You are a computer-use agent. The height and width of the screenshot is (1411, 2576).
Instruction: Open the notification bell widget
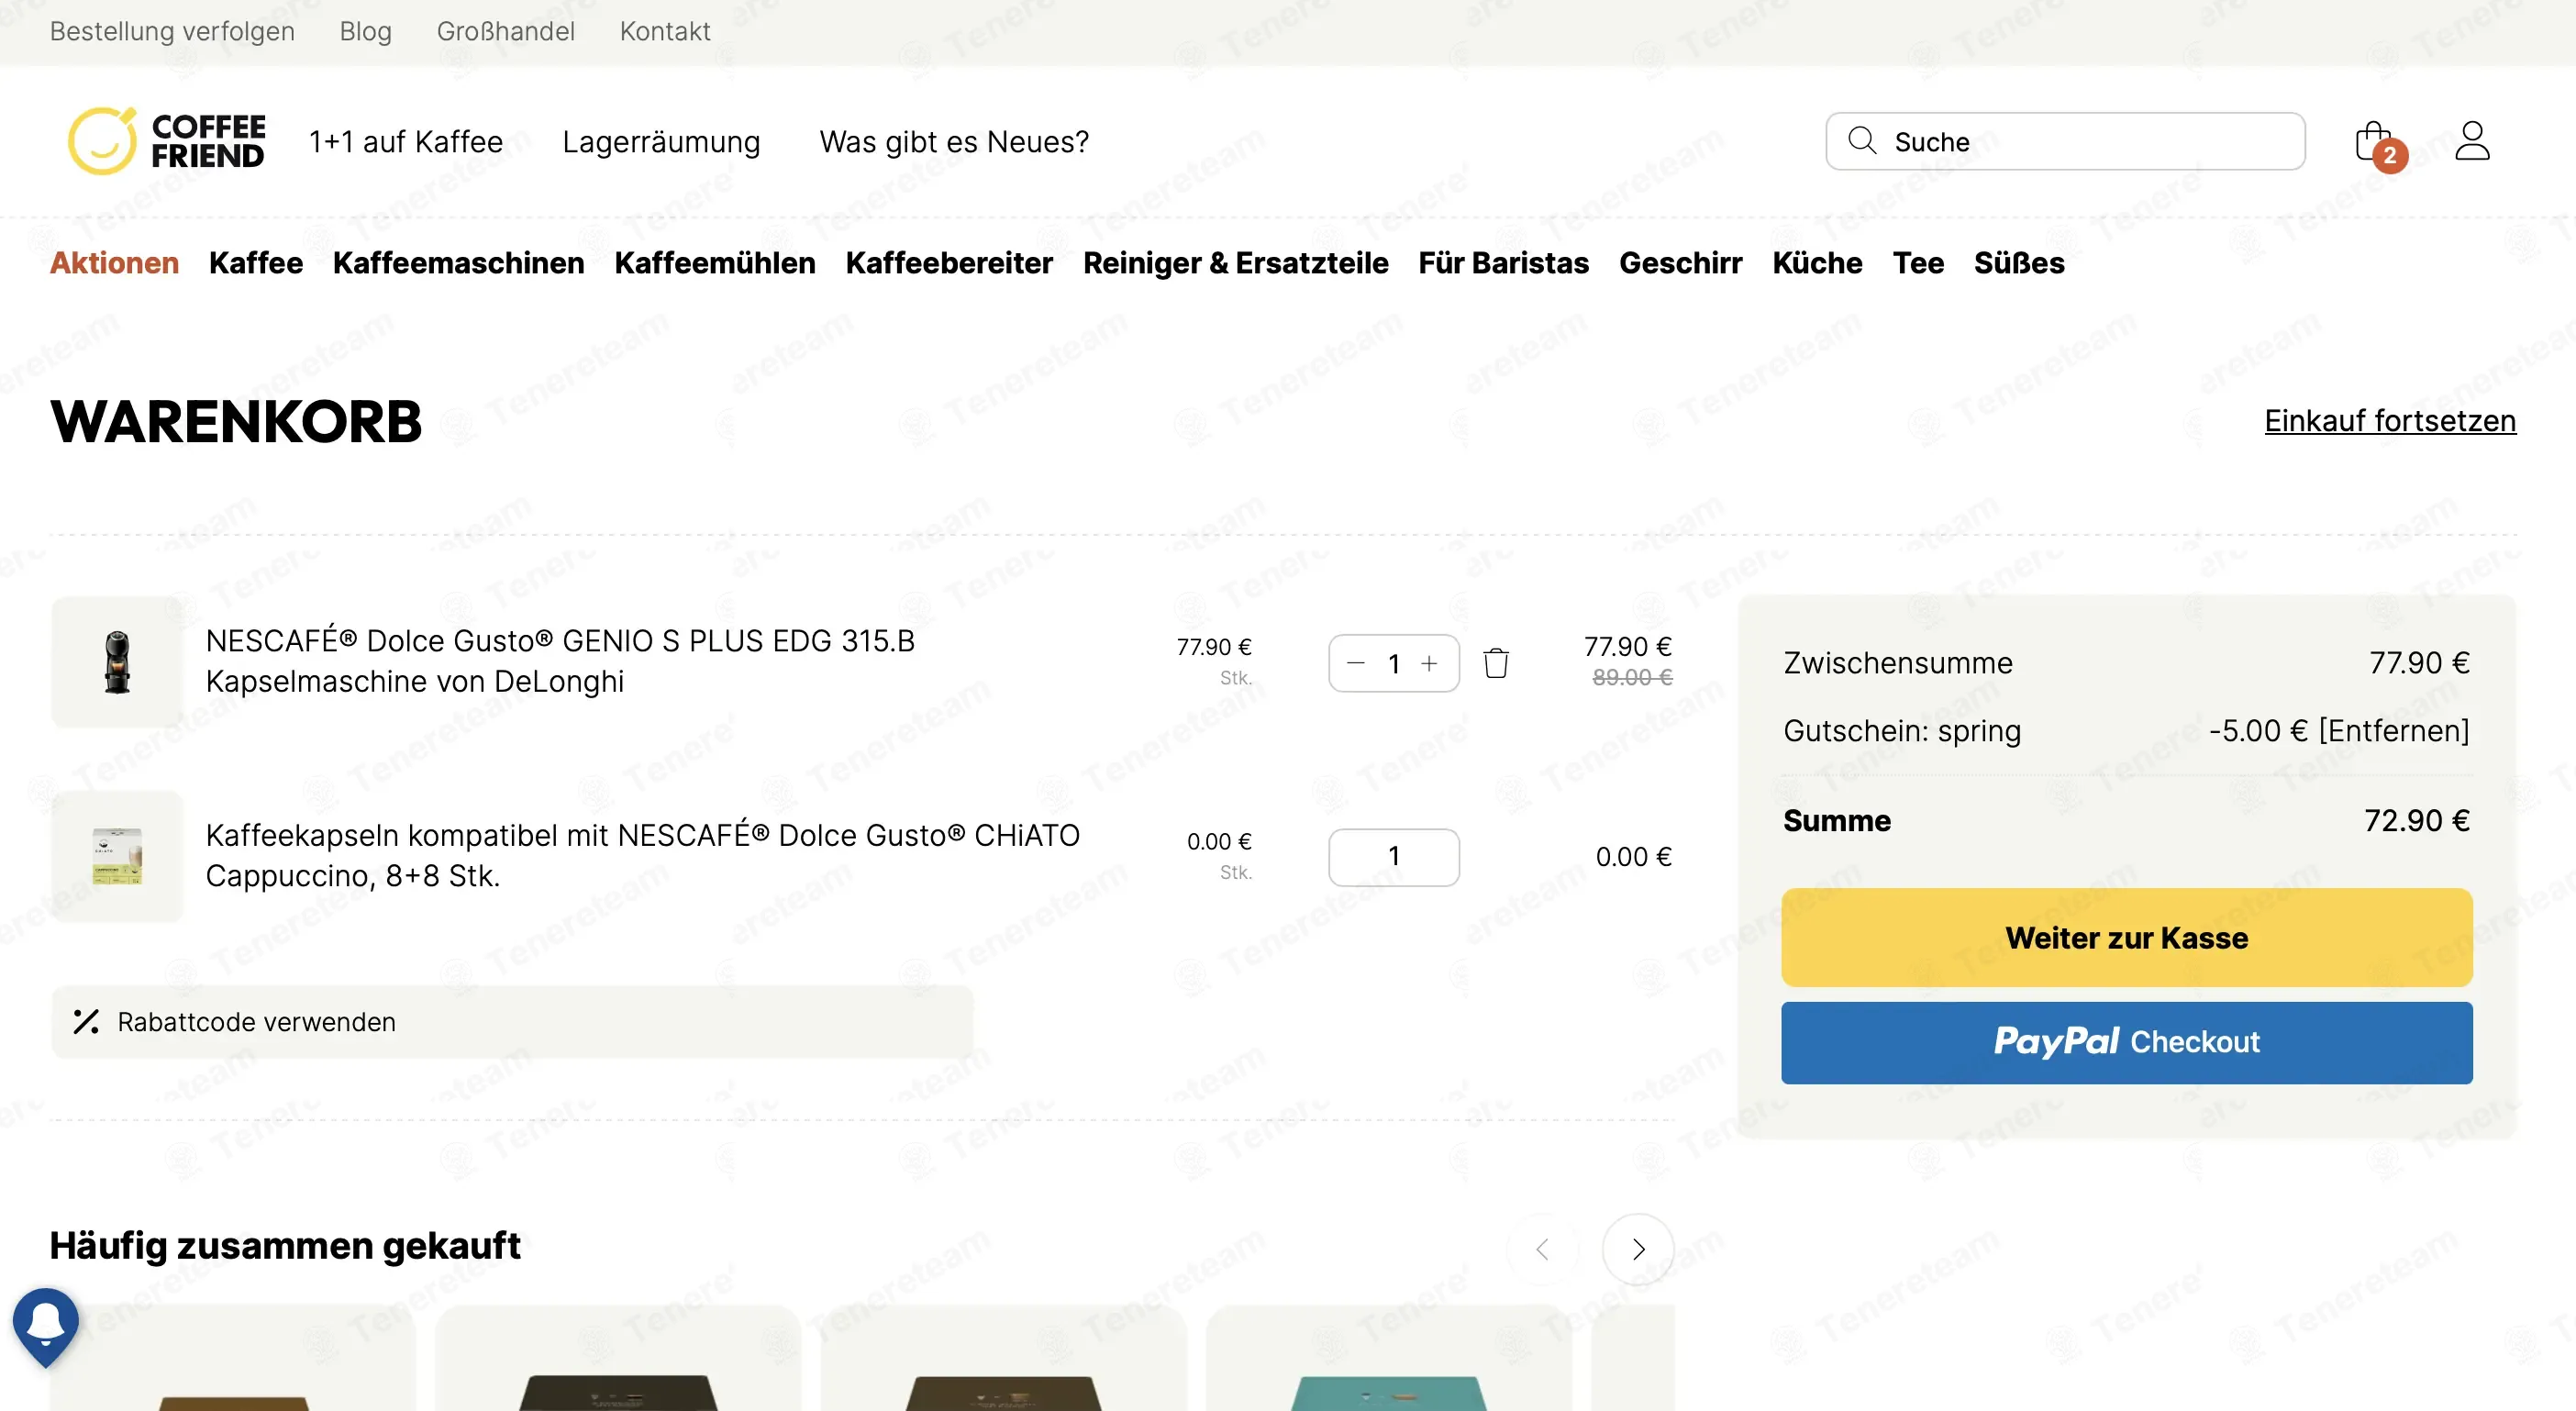click(x=45, y=1325)
